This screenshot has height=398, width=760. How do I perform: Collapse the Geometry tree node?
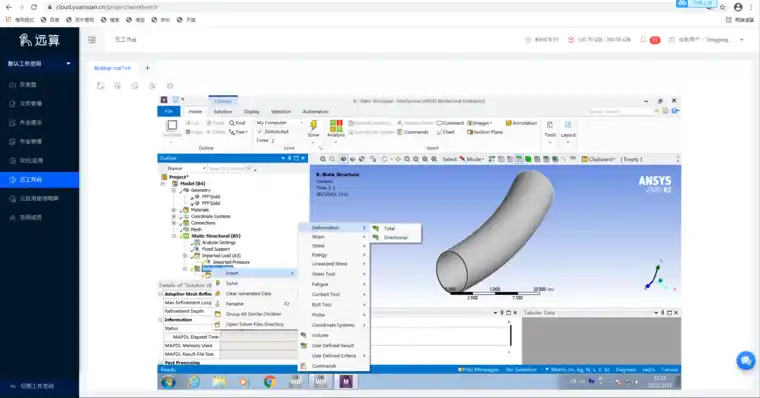click(x=174, y=190)
